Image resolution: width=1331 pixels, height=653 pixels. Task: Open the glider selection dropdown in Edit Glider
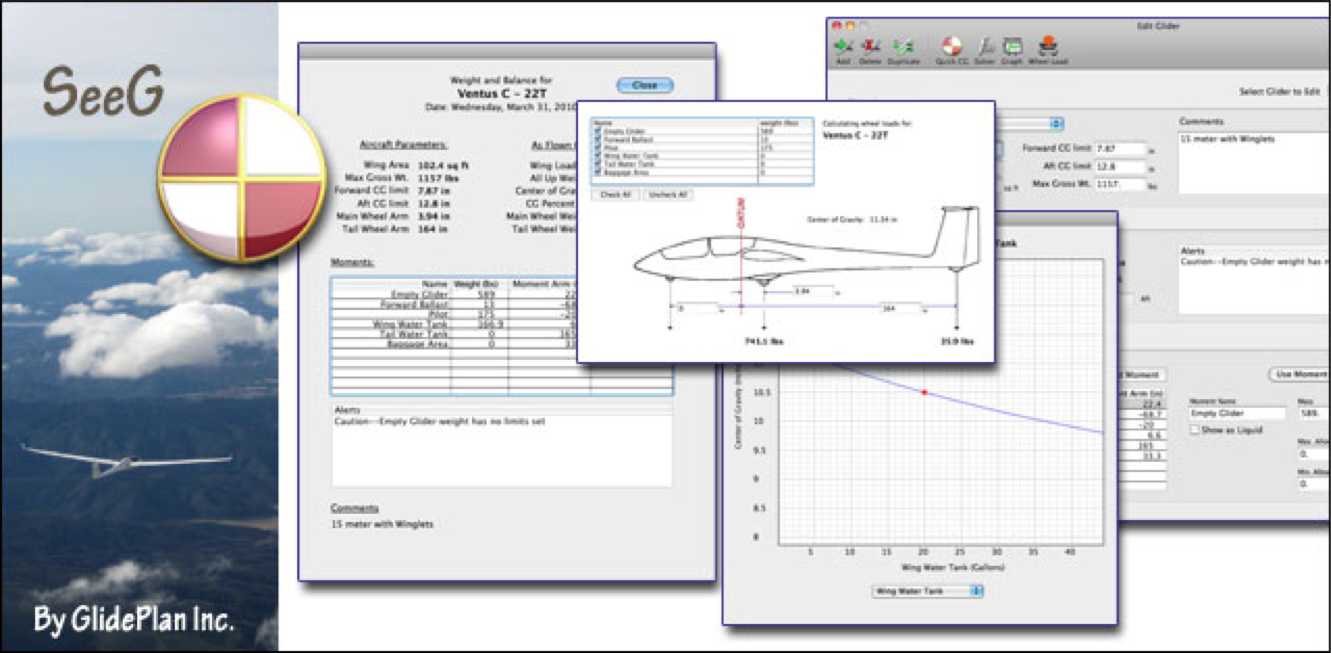(1028, 124)
